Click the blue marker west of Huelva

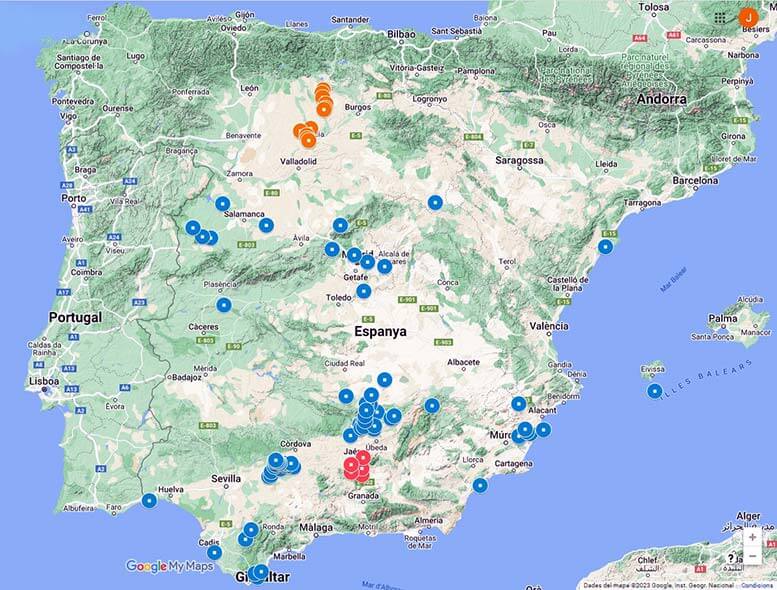click(149, 500)
